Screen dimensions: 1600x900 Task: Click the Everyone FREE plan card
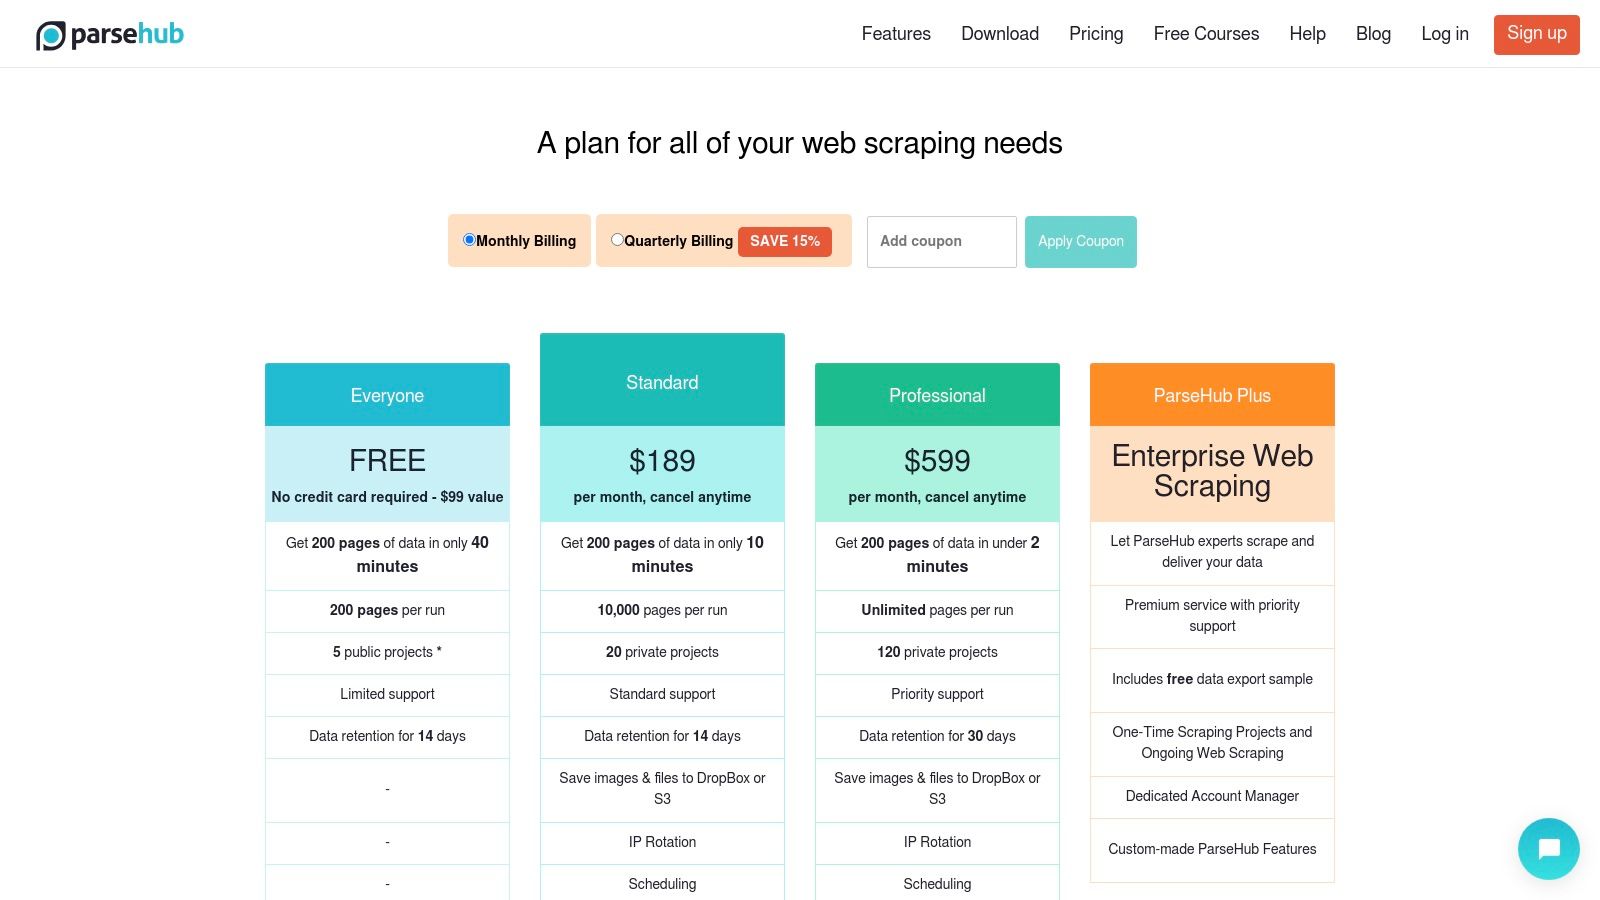pos(387,460)
